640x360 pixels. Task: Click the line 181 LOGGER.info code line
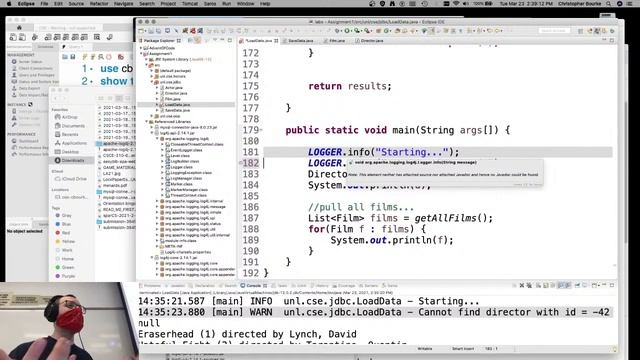[383, 152]
